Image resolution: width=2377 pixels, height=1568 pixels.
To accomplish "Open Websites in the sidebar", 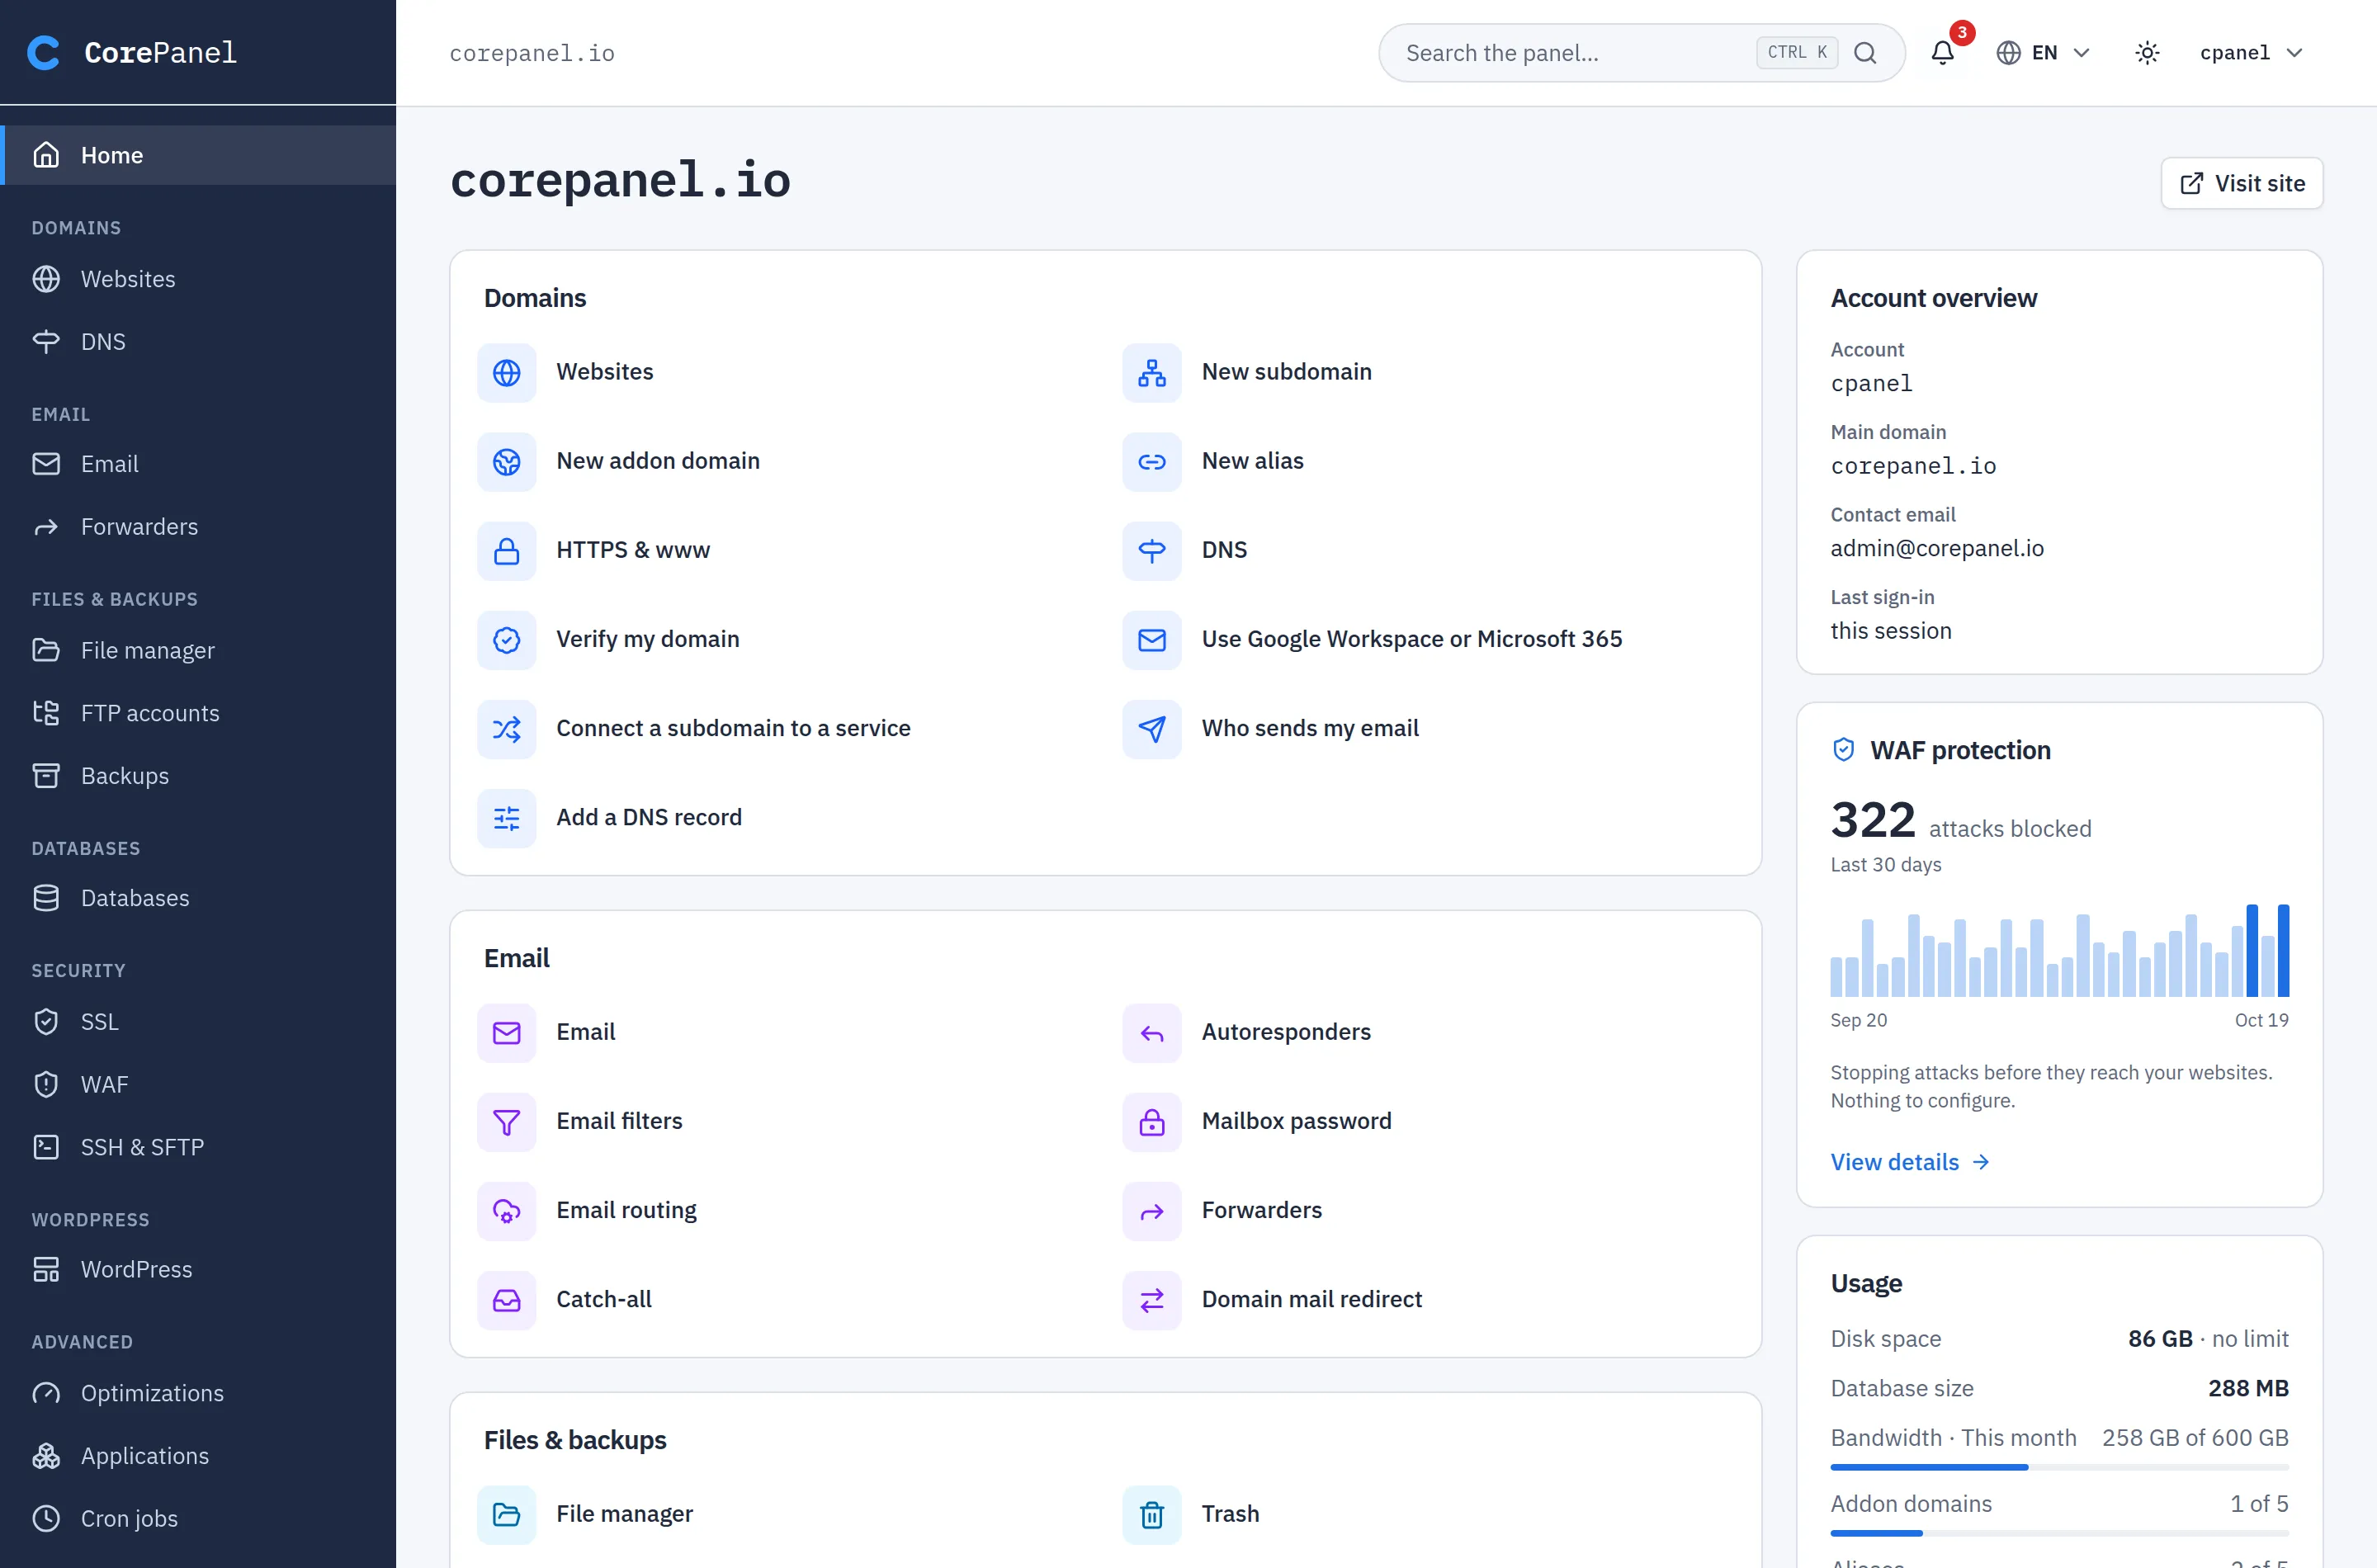I will point(198,279).
